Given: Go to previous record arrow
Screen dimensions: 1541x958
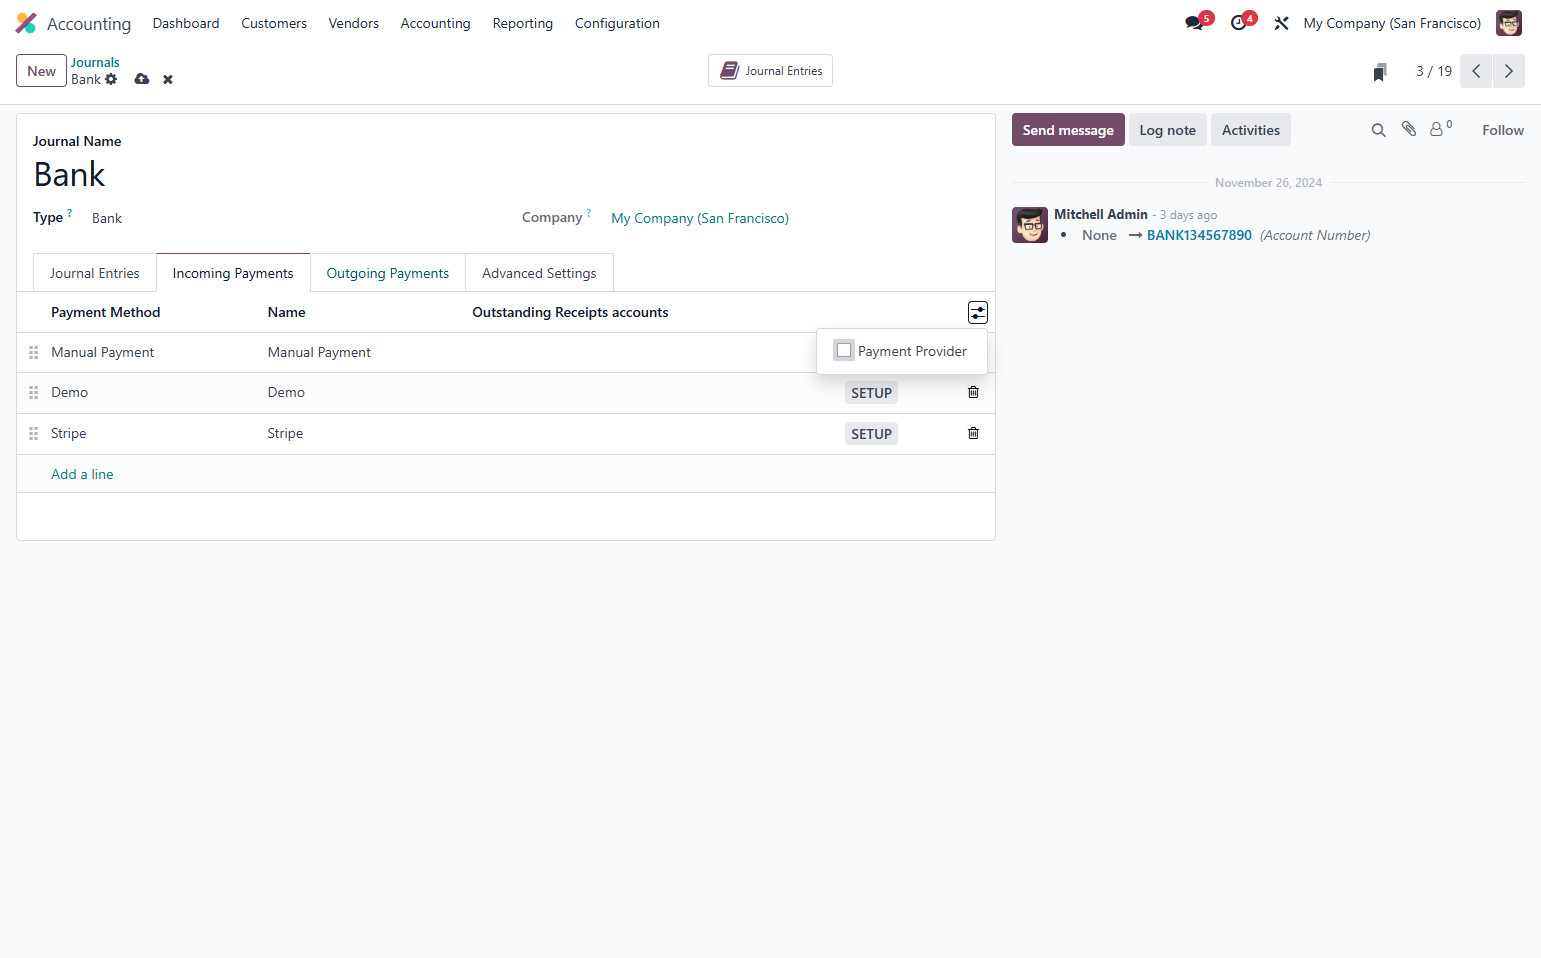Looking at the screenshot, I should coord(1476,71).
